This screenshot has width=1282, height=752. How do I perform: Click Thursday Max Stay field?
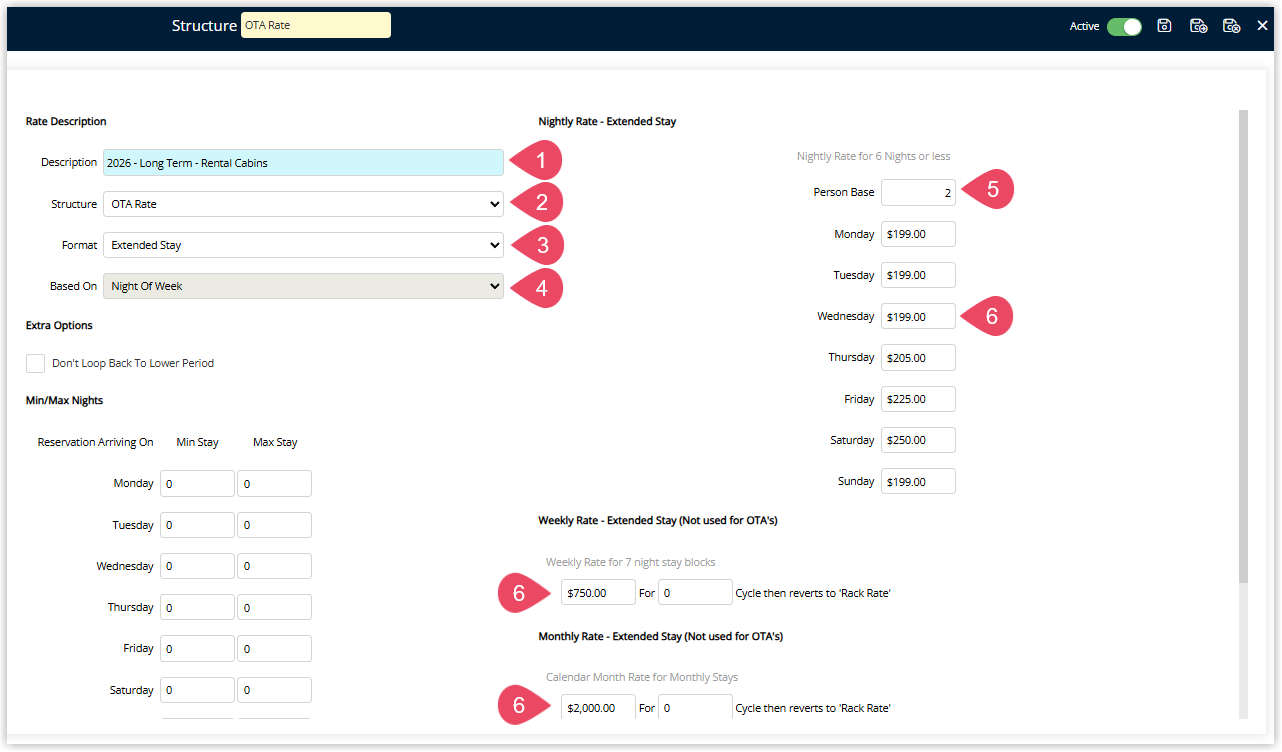[x=274, y=607]
